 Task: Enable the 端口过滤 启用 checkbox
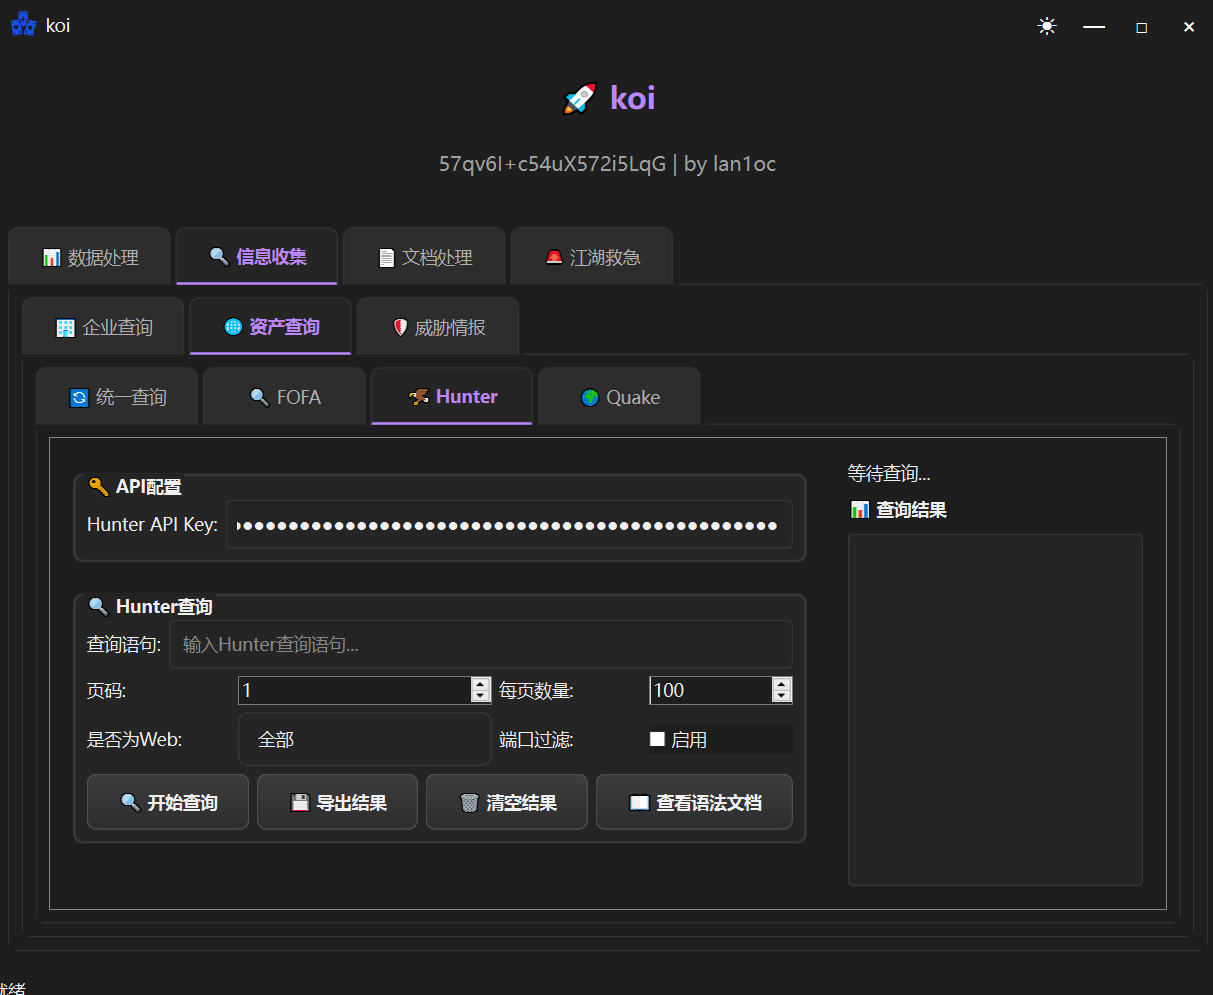tap(657, 739)
